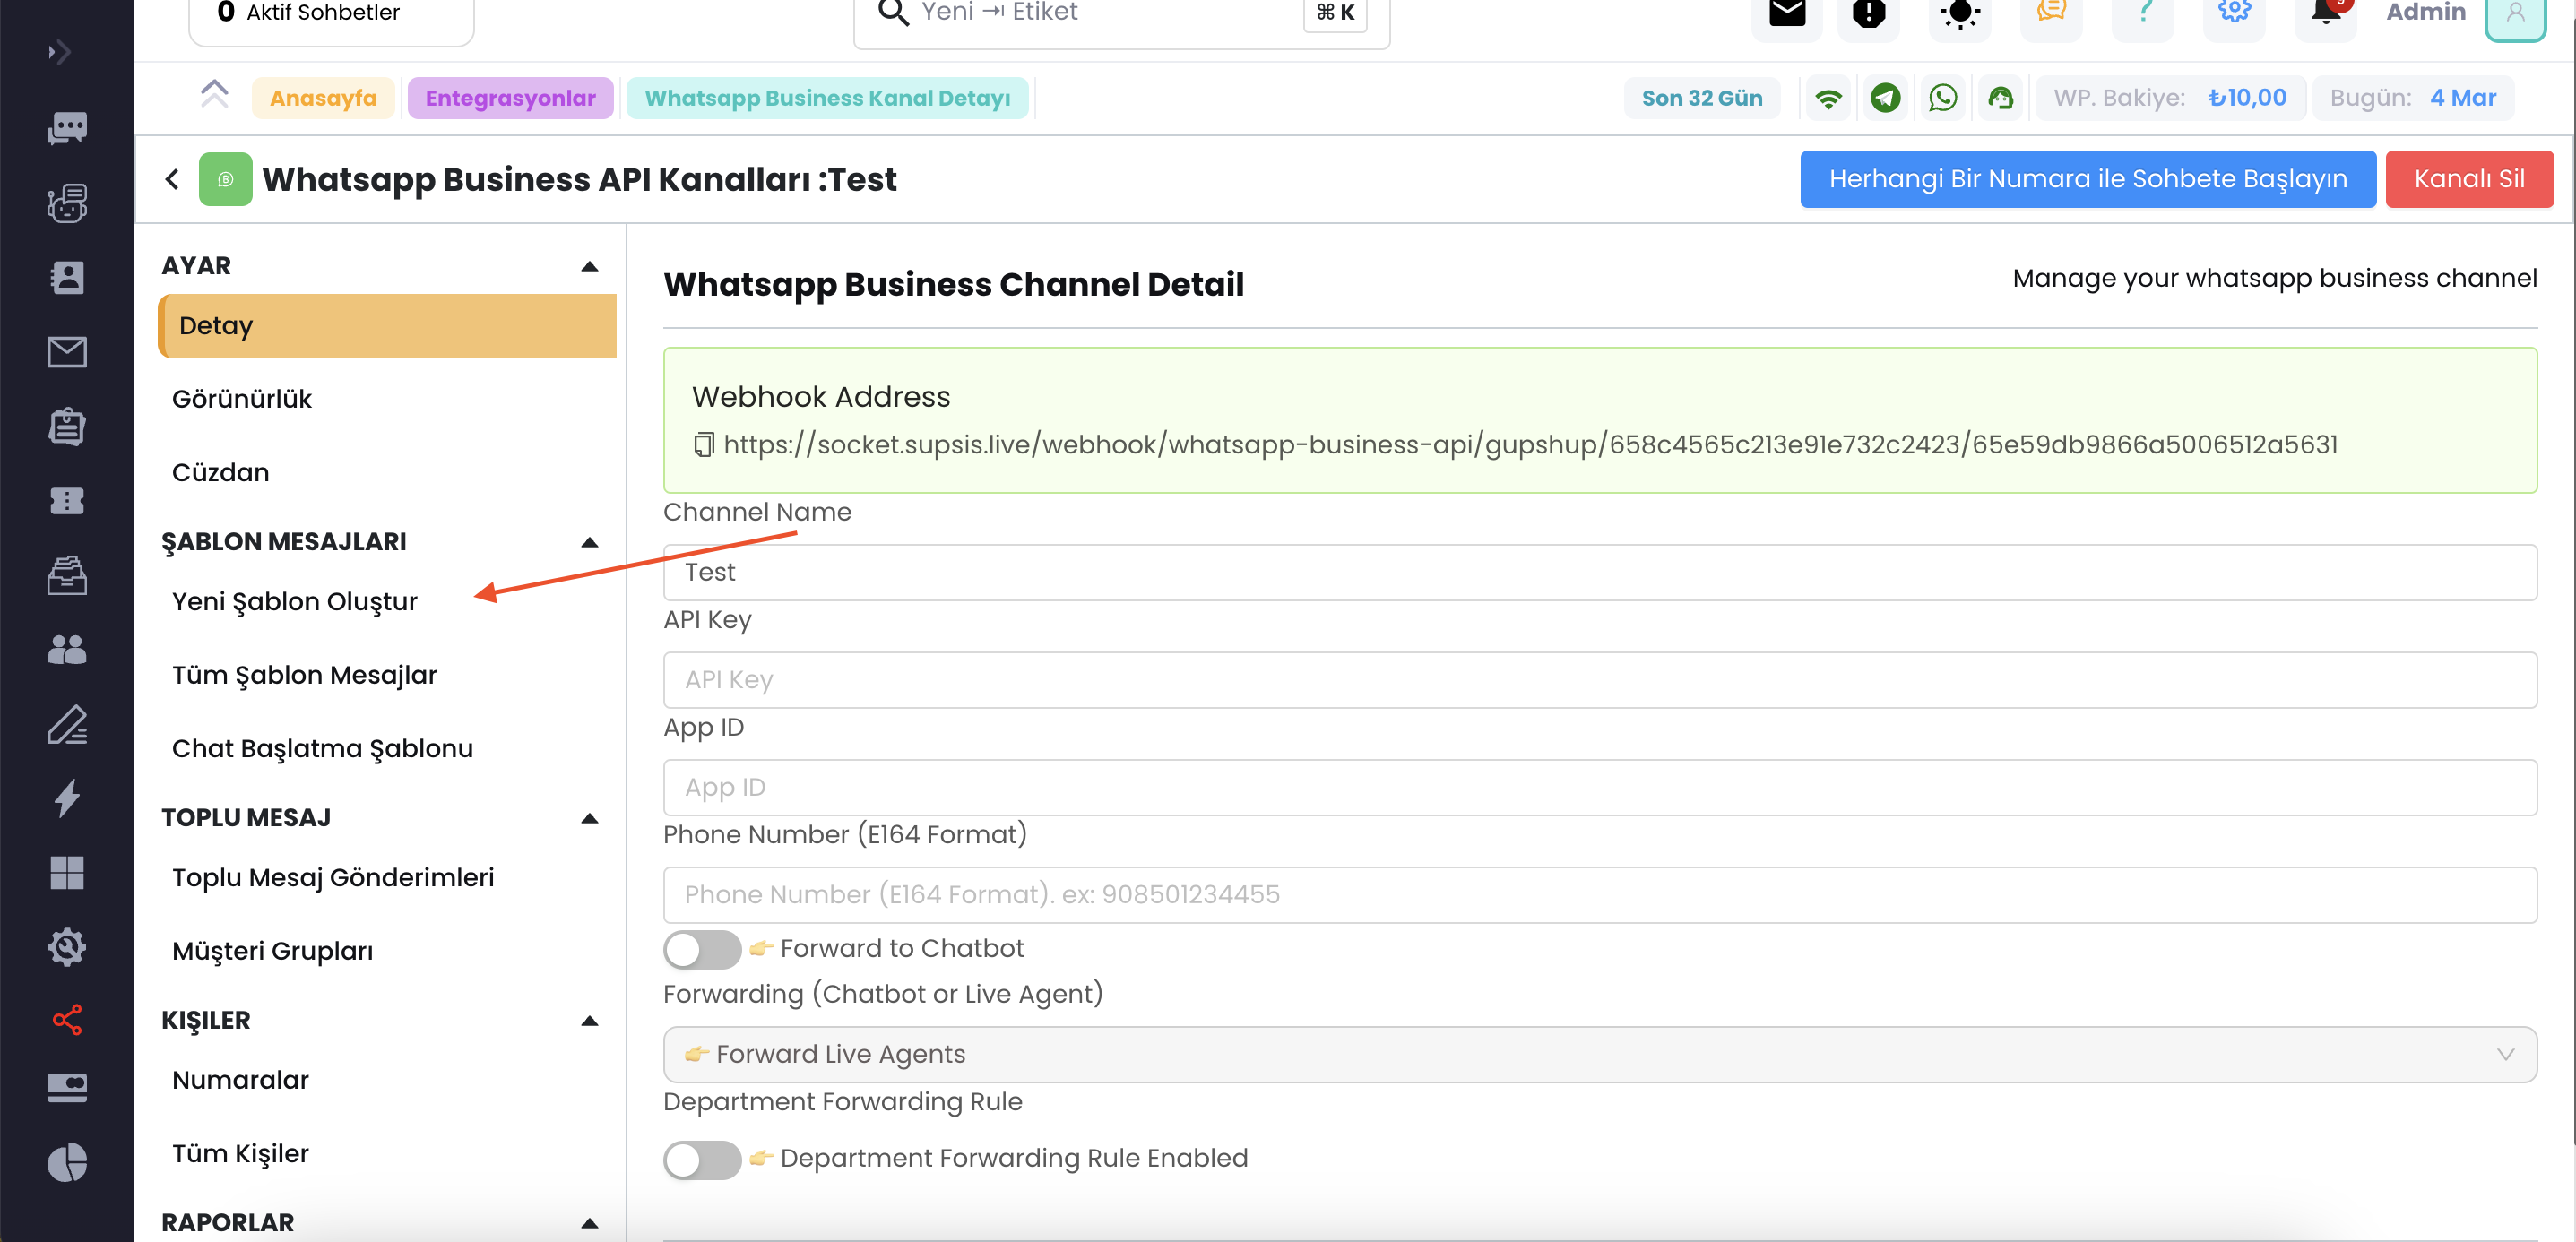Open the inbox tray icon in sidebar
2576x1242 pixels.
(x=67, y=575)
